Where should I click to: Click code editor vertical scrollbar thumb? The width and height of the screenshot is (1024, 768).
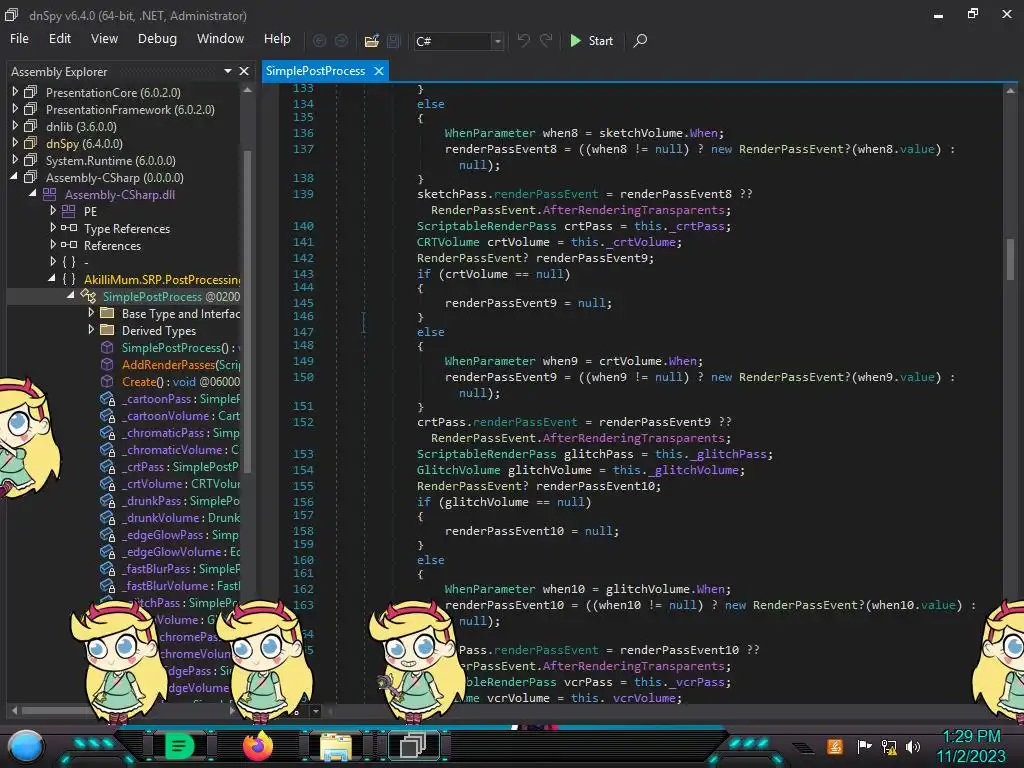coord(1010,258)
